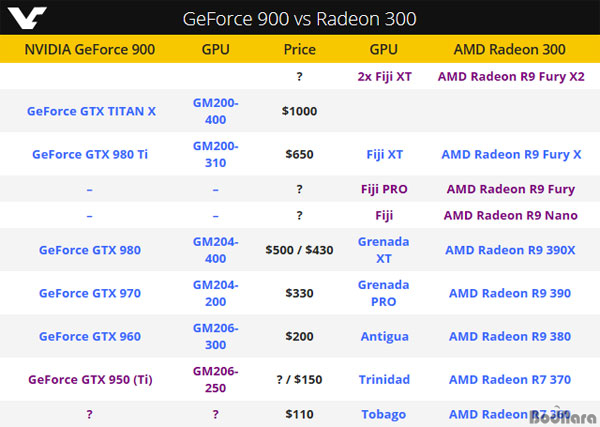The image size is (600, 427).
Task: Click the Price column header
Action: [300, 50]
